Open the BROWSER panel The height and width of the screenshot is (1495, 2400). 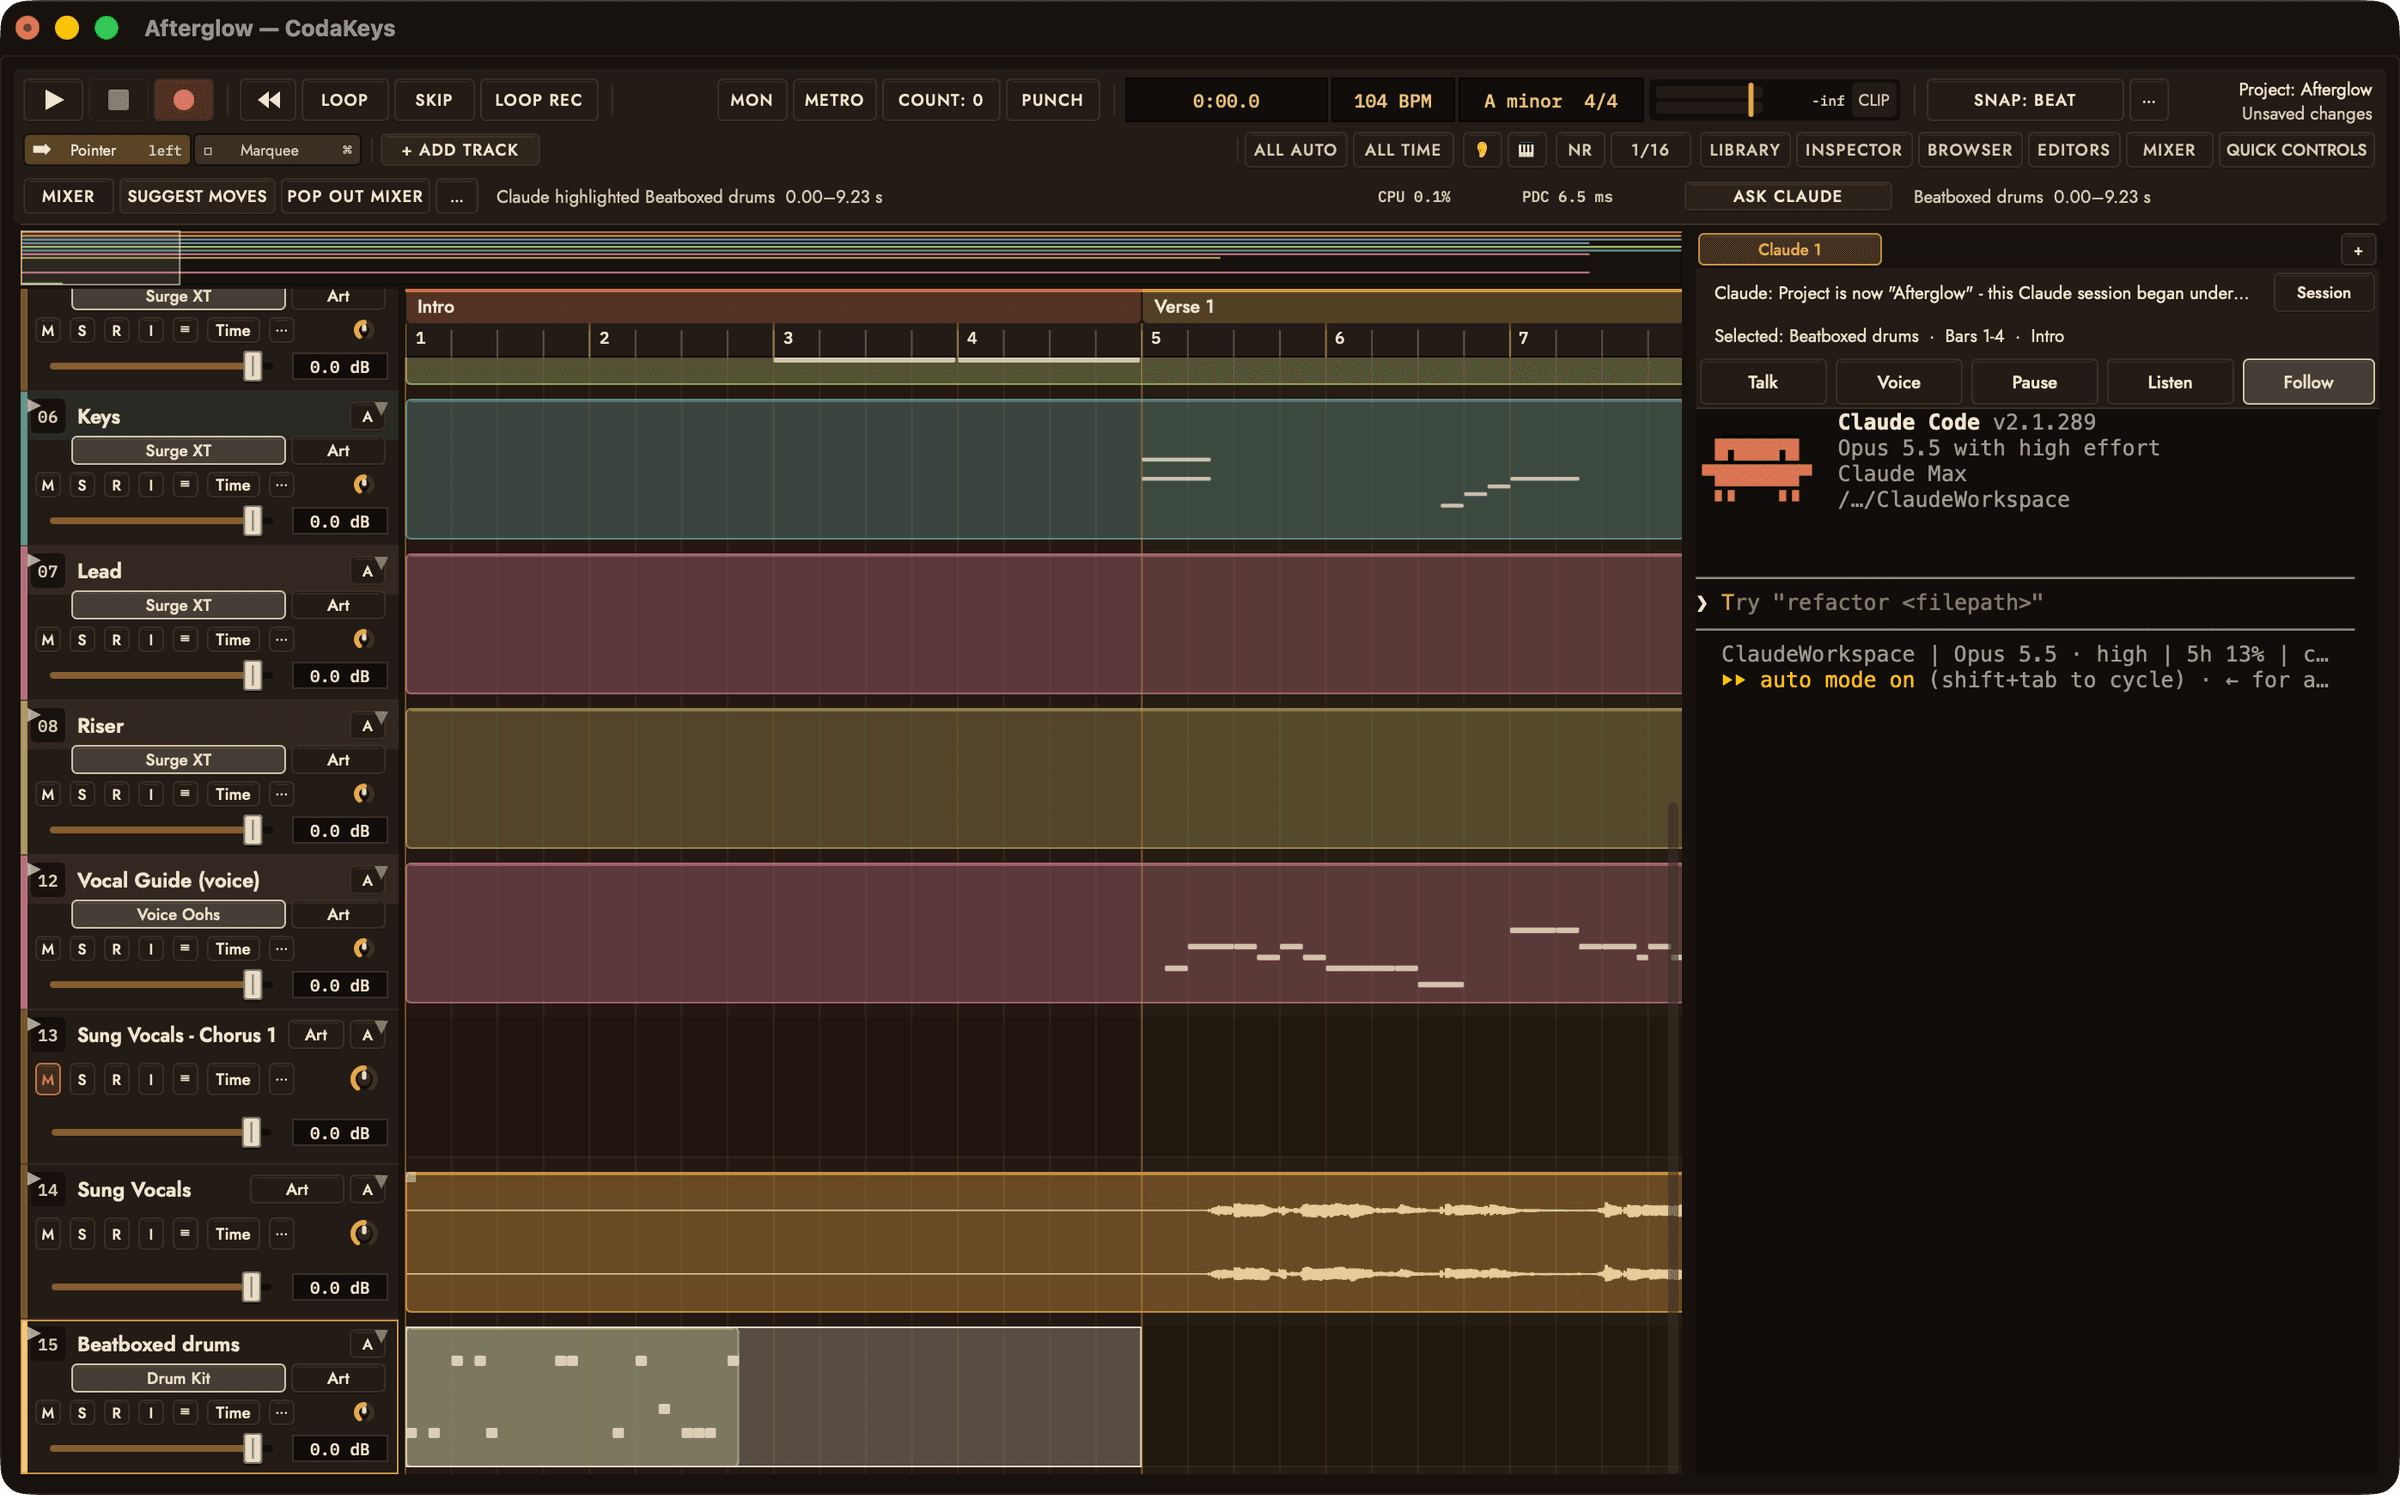(x=1969, y=150)
